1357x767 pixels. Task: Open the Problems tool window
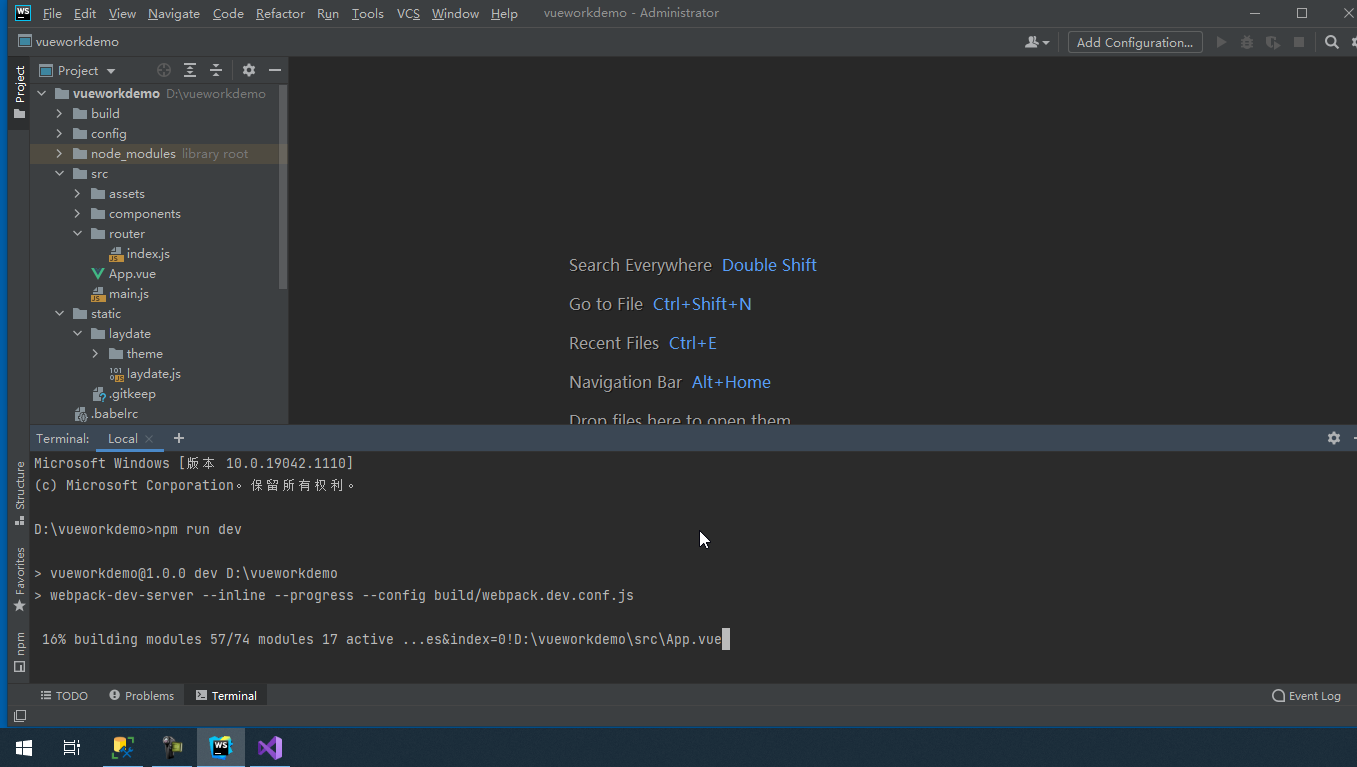(142, 695)
